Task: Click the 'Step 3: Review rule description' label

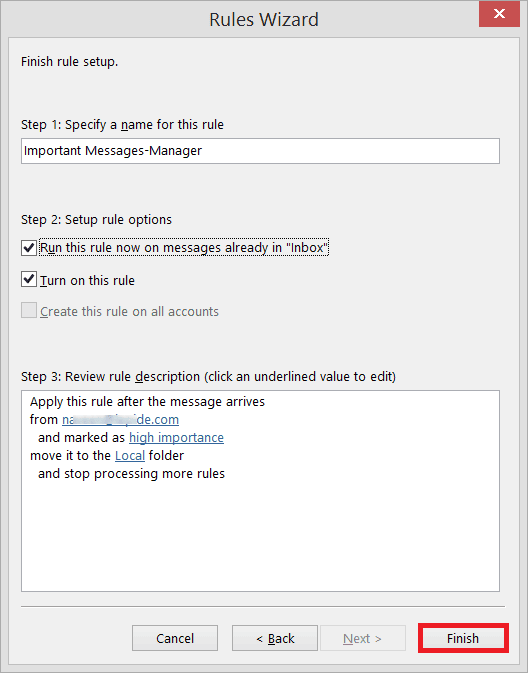Action: [x=208, y=376]
